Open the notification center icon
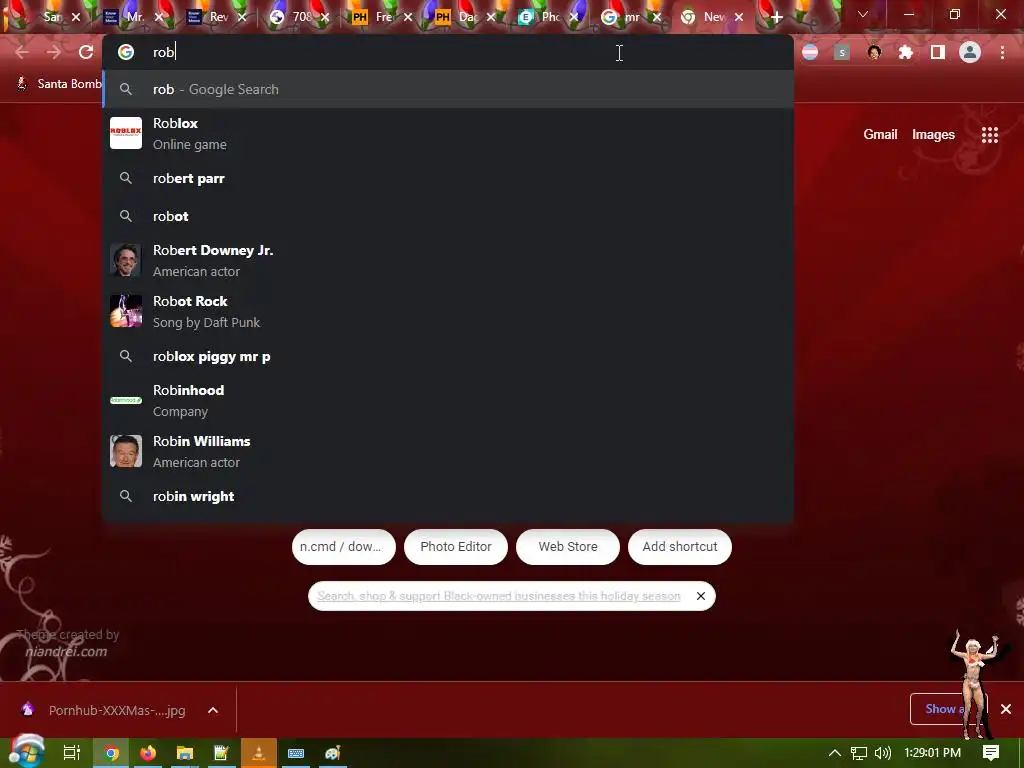Screen dimensions: 1024x768 [991, 753]
